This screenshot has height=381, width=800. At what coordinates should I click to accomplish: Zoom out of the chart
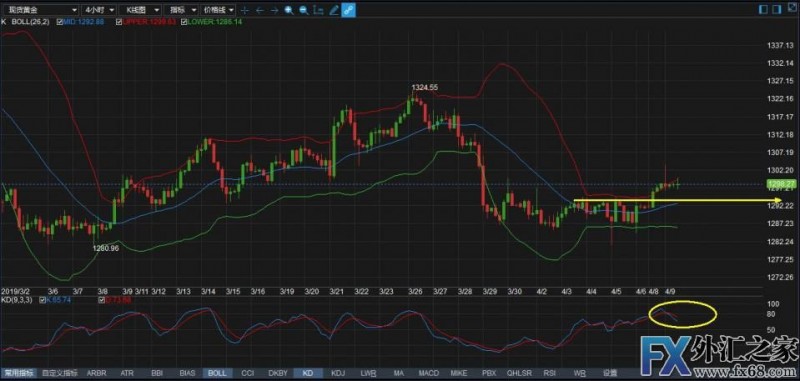tap(303, 10)
